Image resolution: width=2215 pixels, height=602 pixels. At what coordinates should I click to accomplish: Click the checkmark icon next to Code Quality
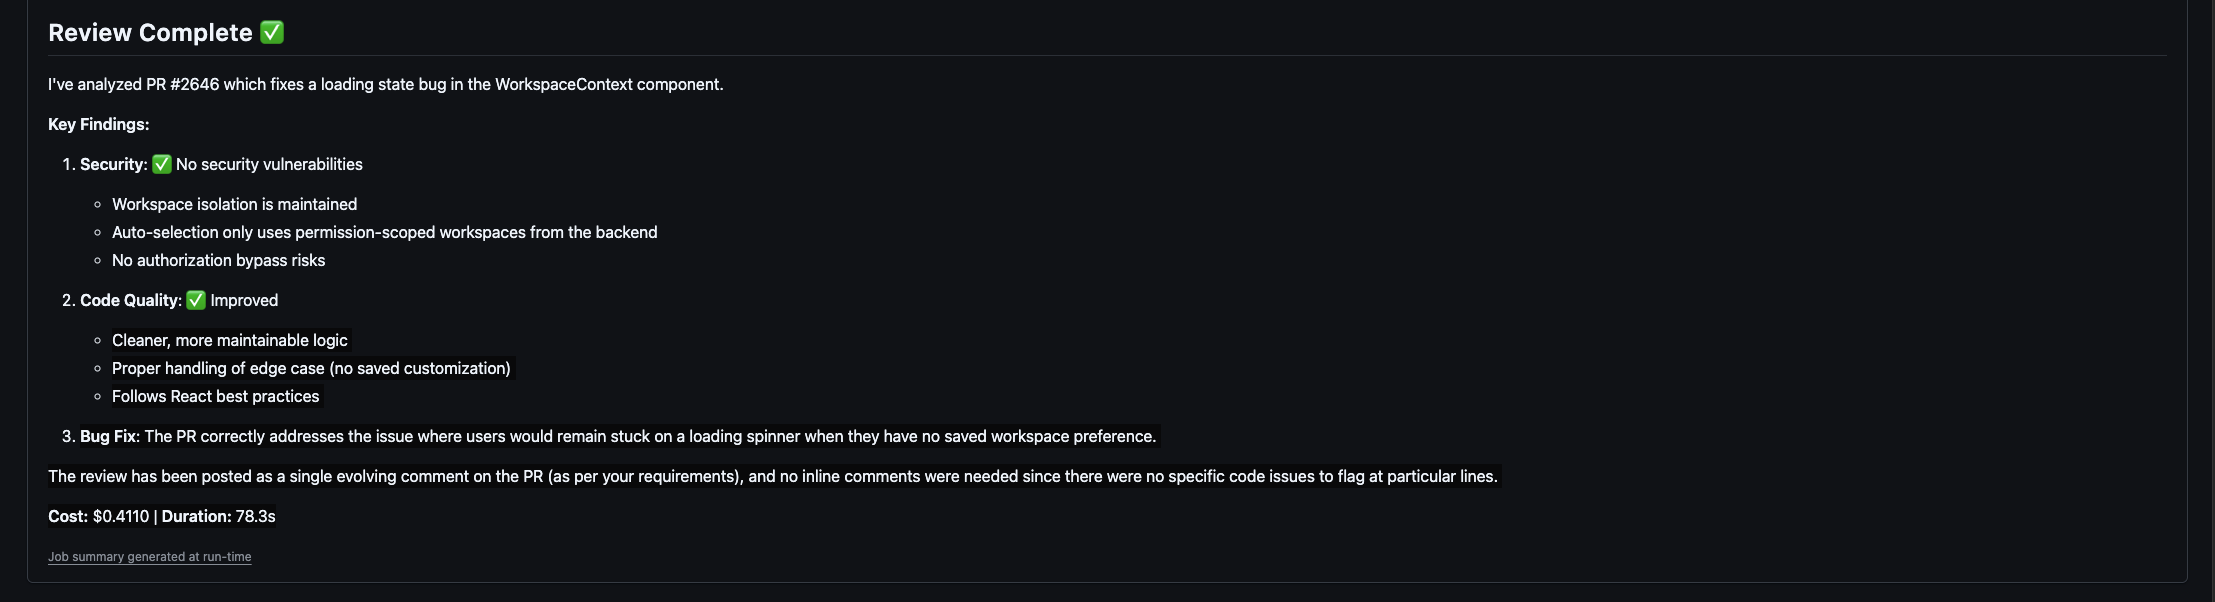click(x=196, y=300)
